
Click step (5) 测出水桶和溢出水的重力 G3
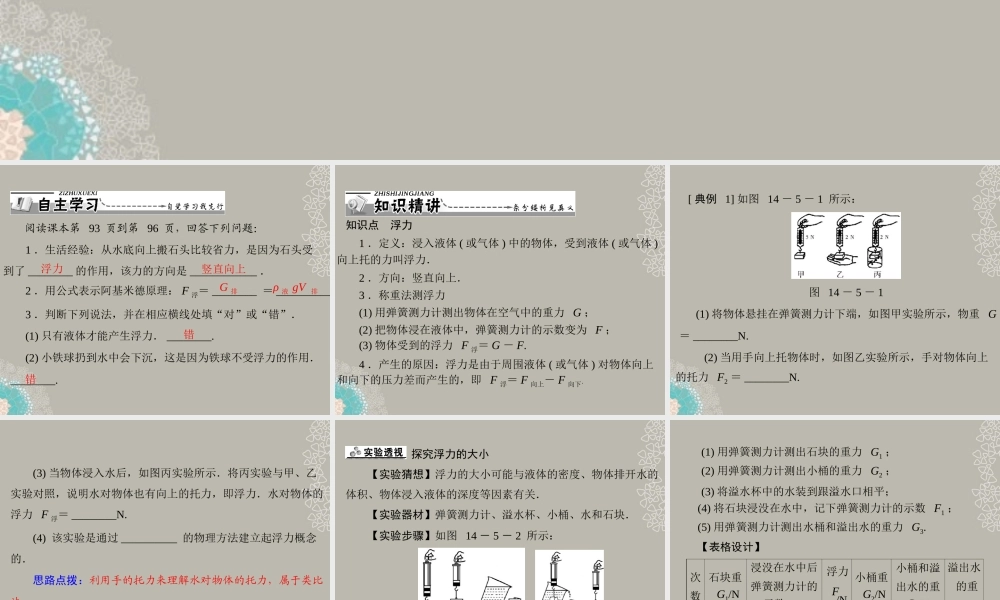point(811,527)
